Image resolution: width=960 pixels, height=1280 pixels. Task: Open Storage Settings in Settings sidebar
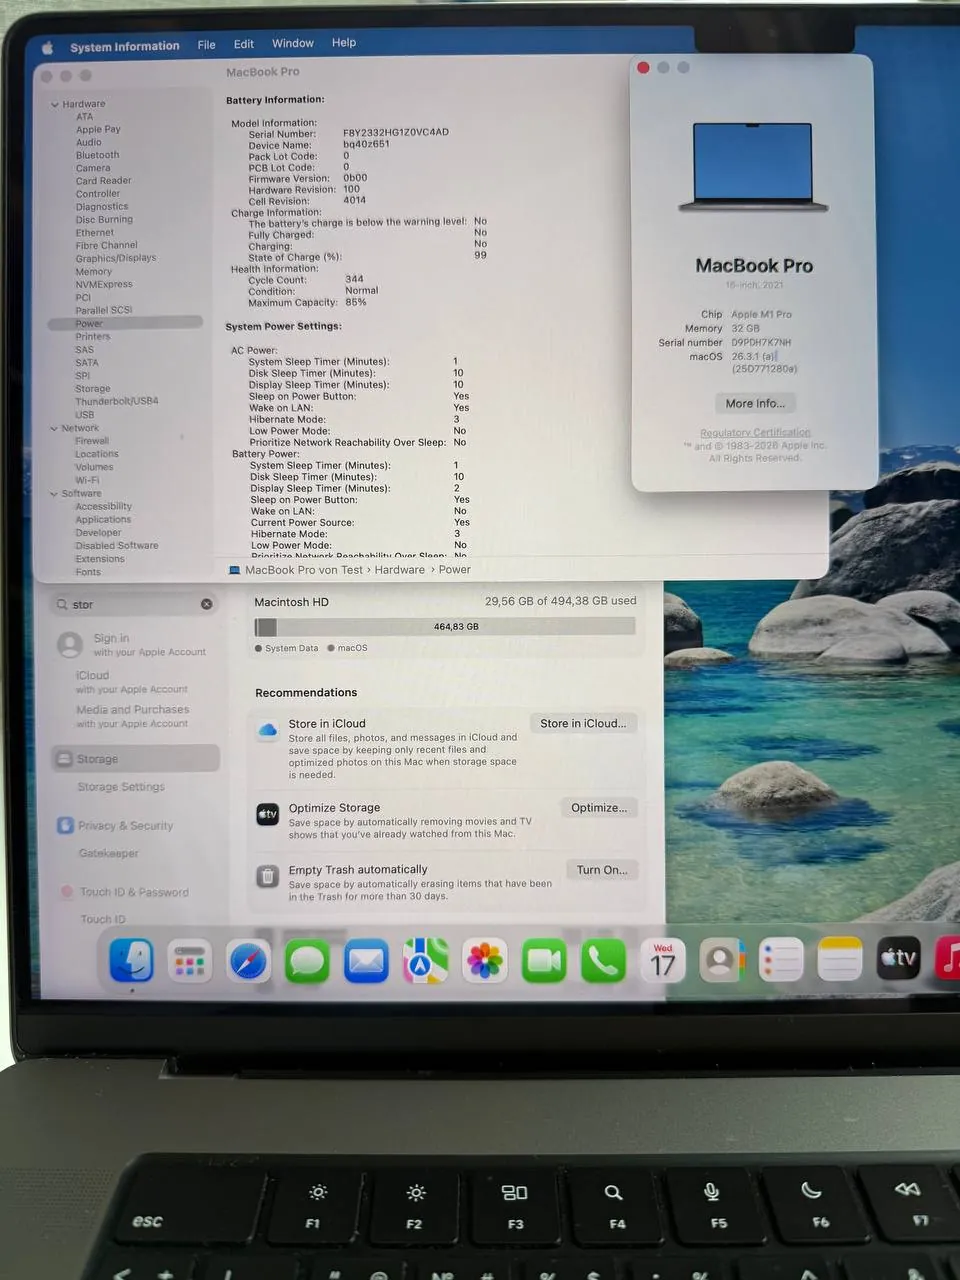[121, 787]
